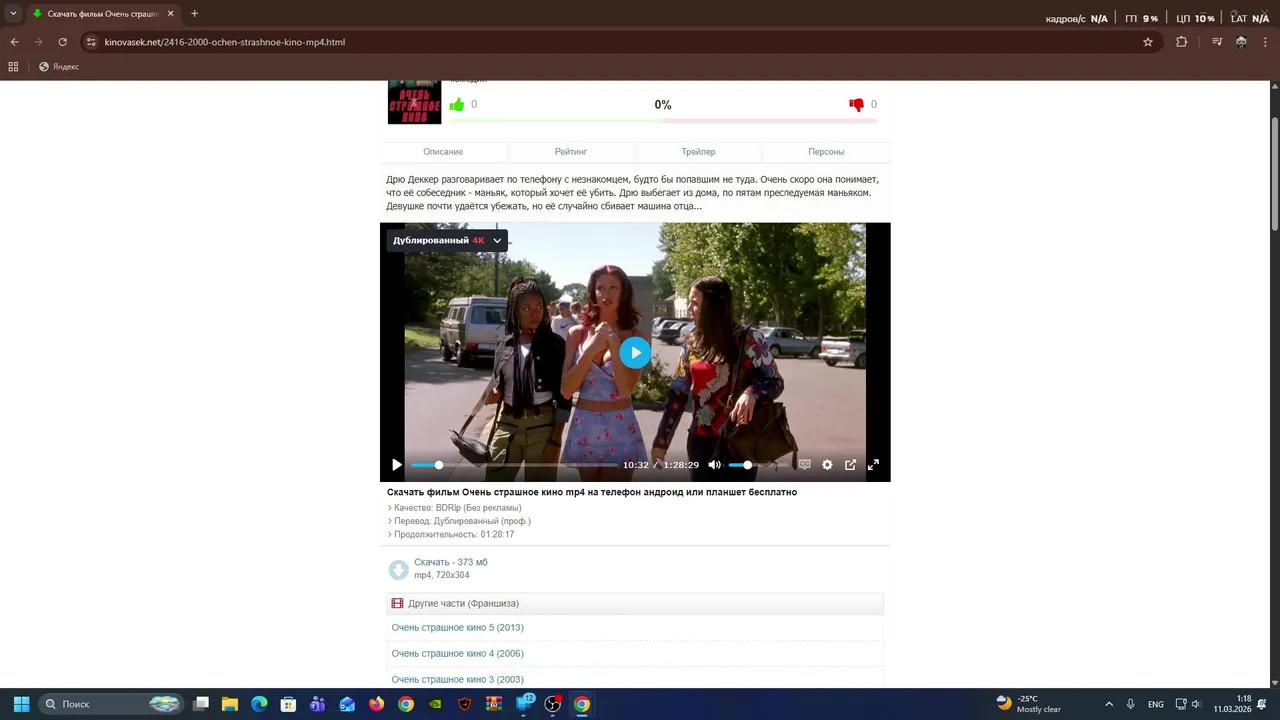Open the weather widget showing -25°C
This screenshot has height=720, width=1280.
tap(1030, 704)
